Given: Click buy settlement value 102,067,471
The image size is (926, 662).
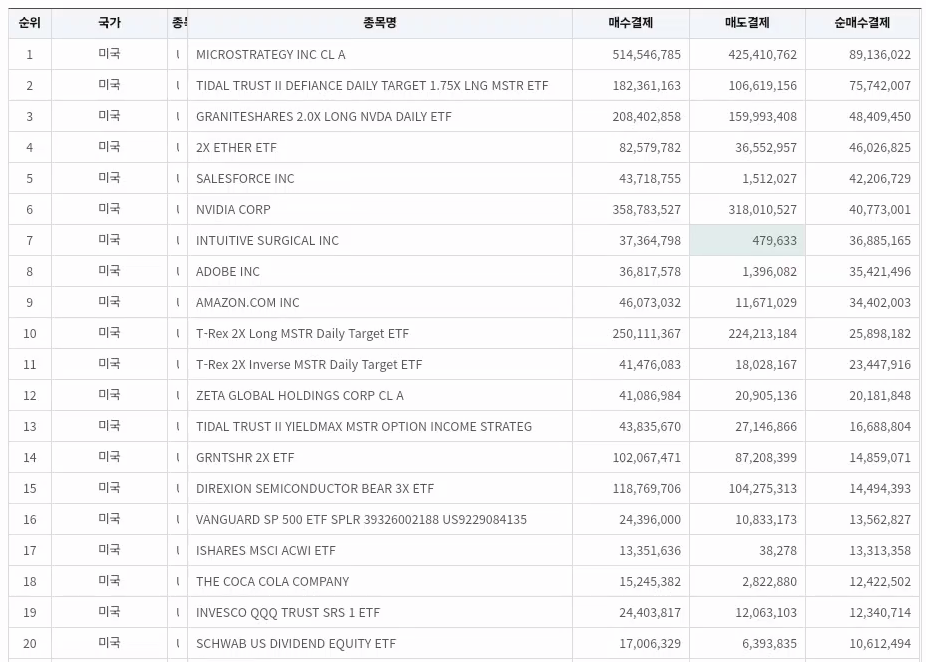Looking at the screenshot, I should (646, 458).
